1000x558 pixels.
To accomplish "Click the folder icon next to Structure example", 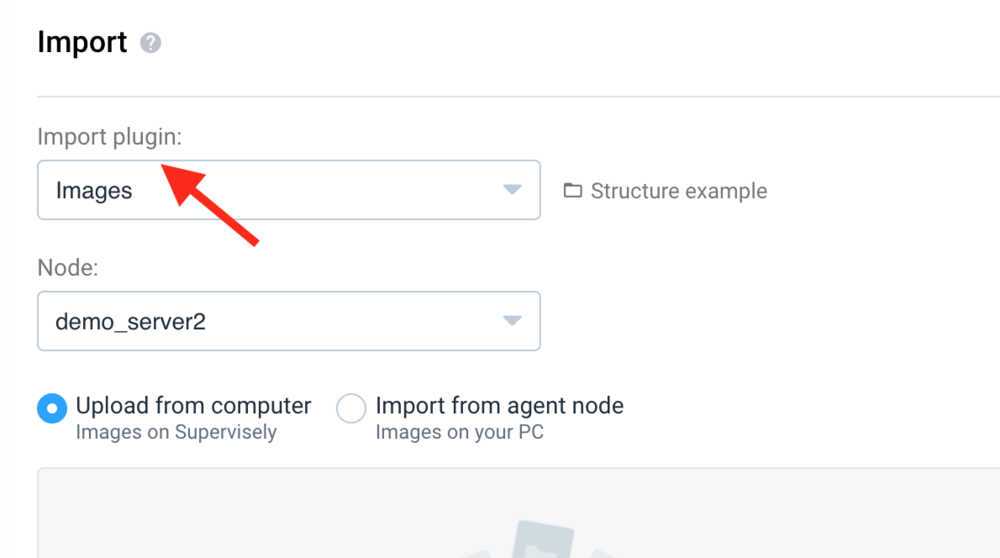I will tap(573, 190).
